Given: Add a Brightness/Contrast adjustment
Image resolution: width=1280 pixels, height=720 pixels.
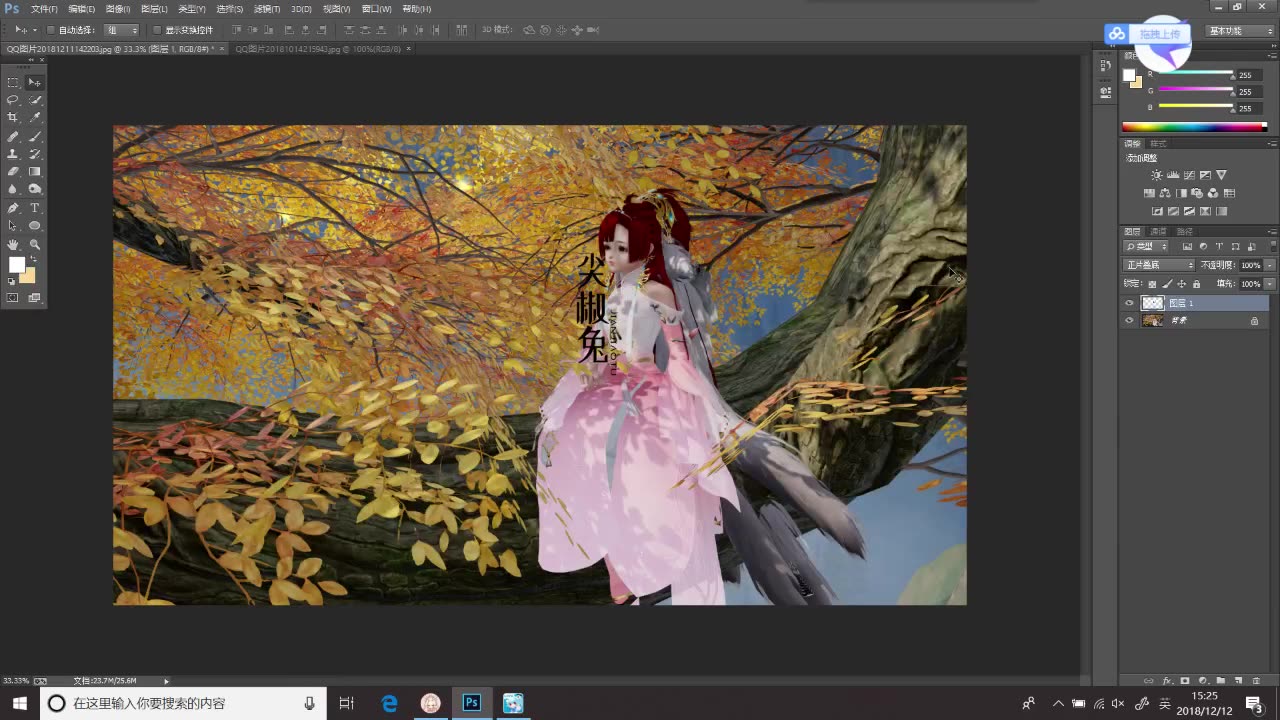Looking at the screenshot, I should [1157, 175].
